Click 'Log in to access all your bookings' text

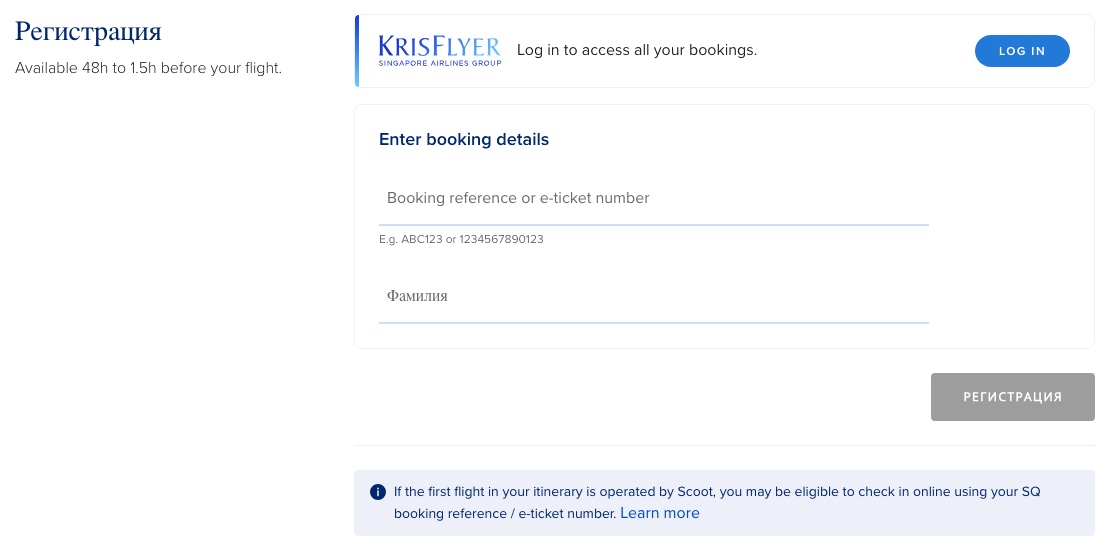pyautogui.click(x=636, y=51)
